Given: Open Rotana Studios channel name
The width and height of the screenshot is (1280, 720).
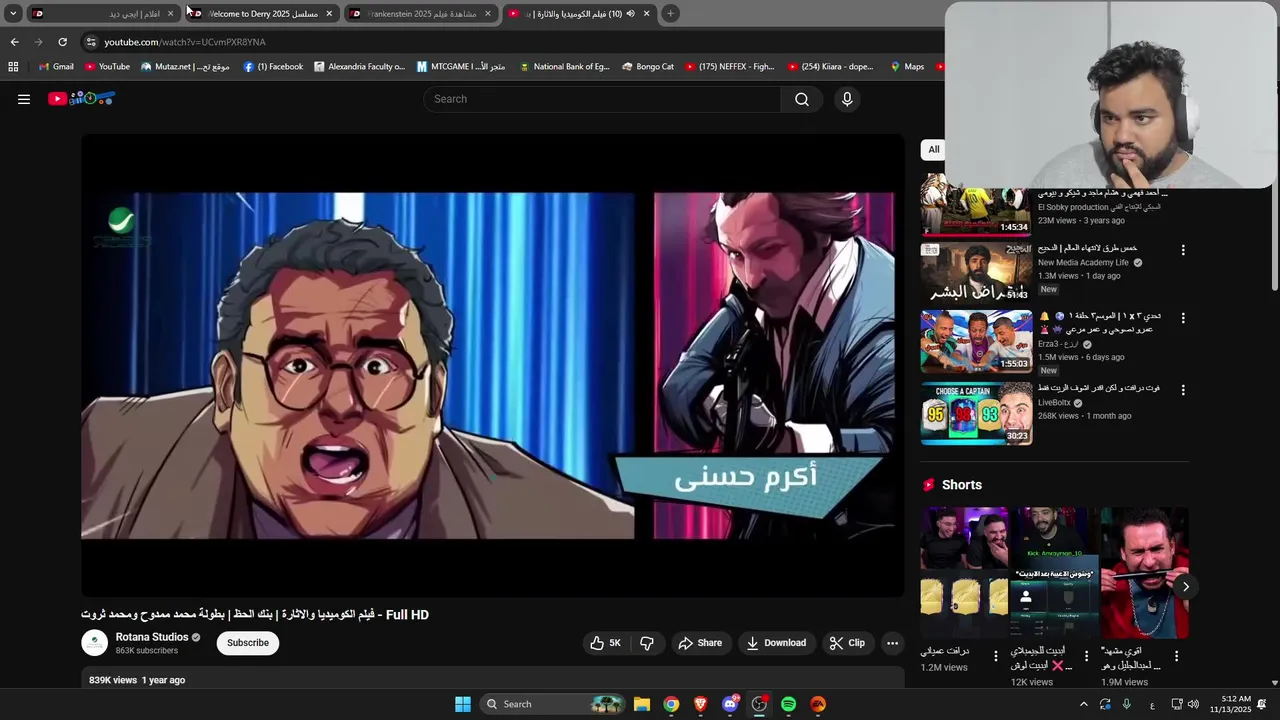Looking at the screenshot, I should pyautogui.click(x=152, y=637).
